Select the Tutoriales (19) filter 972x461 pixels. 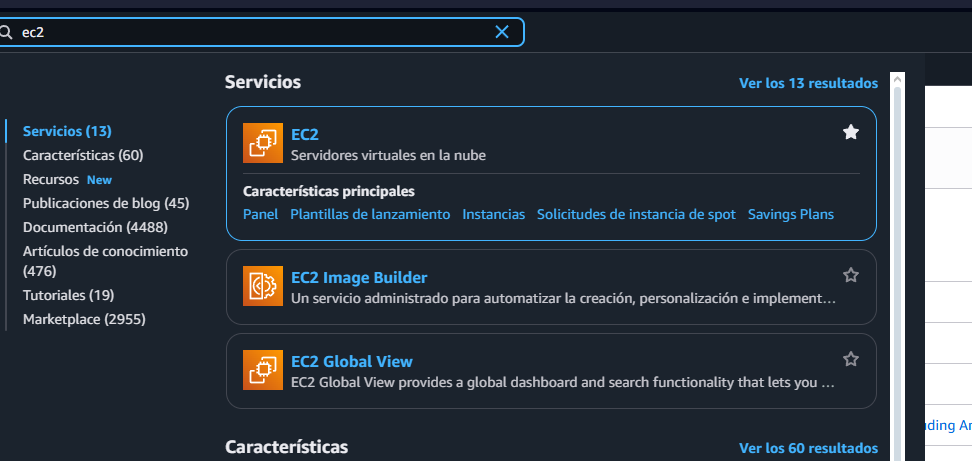[68, 295]
